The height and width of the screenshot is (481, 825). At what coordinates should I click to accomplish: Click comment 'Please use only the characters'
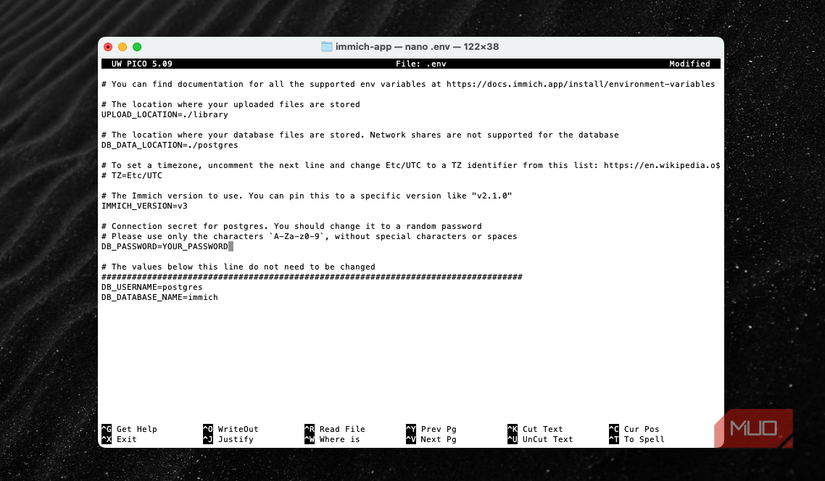[309, 236]
